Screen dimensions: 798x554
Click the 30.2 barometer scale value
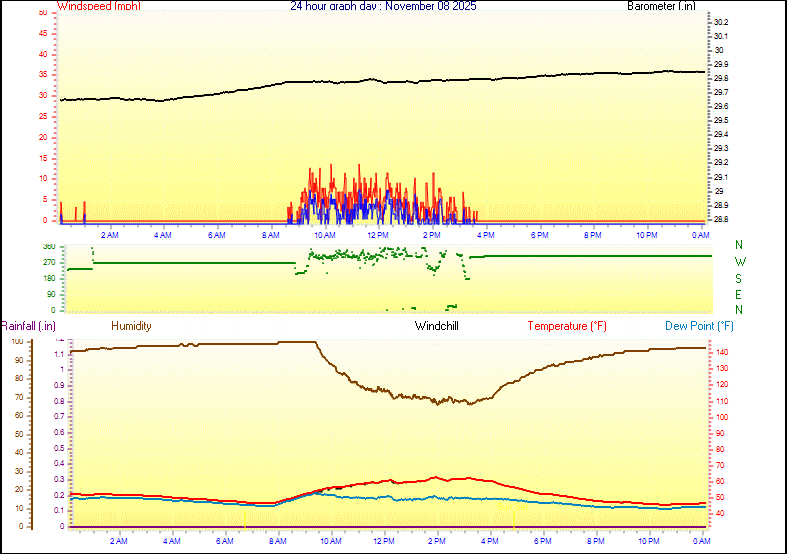click(x=720, y=22)
